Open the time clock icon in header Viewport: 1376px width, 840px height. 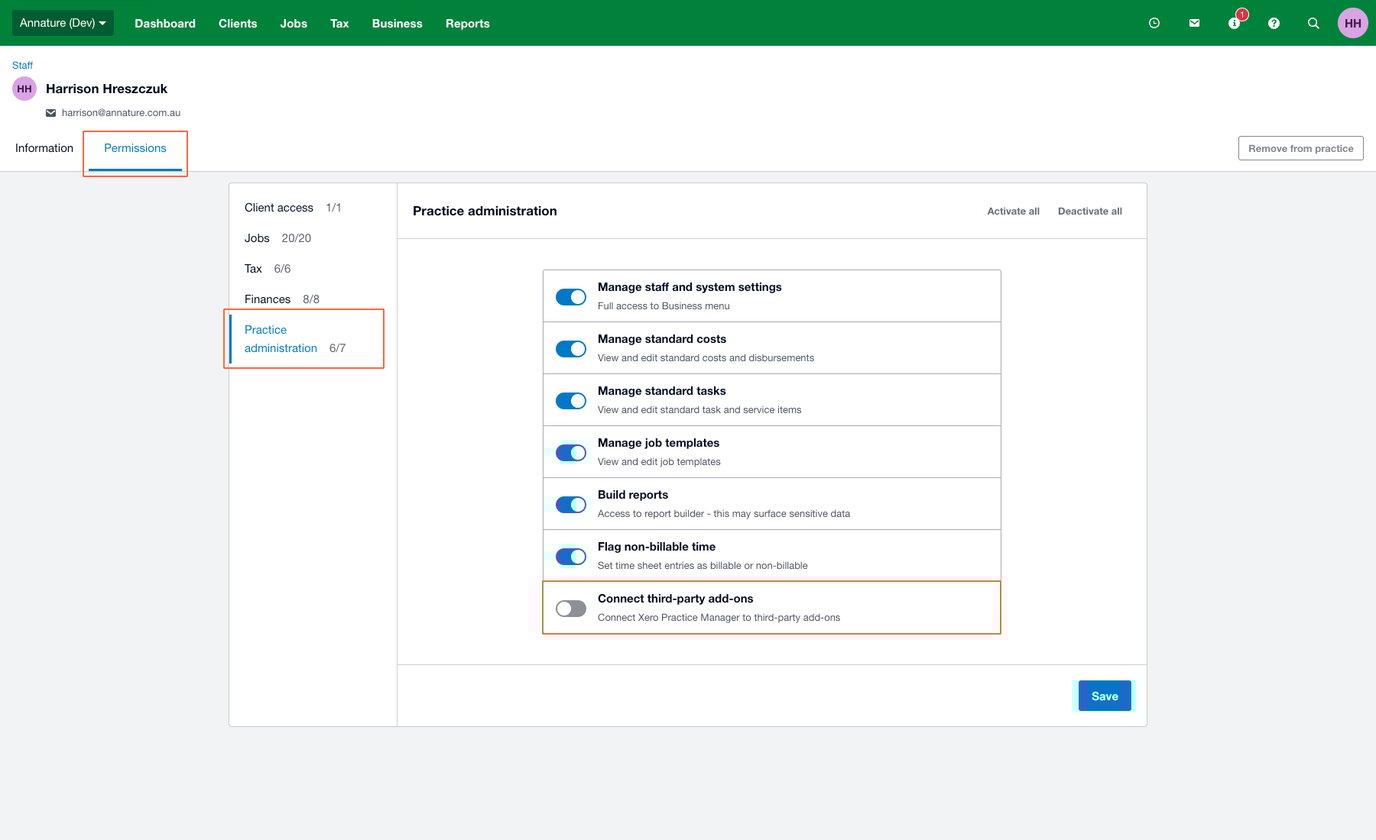point(1154,23)
